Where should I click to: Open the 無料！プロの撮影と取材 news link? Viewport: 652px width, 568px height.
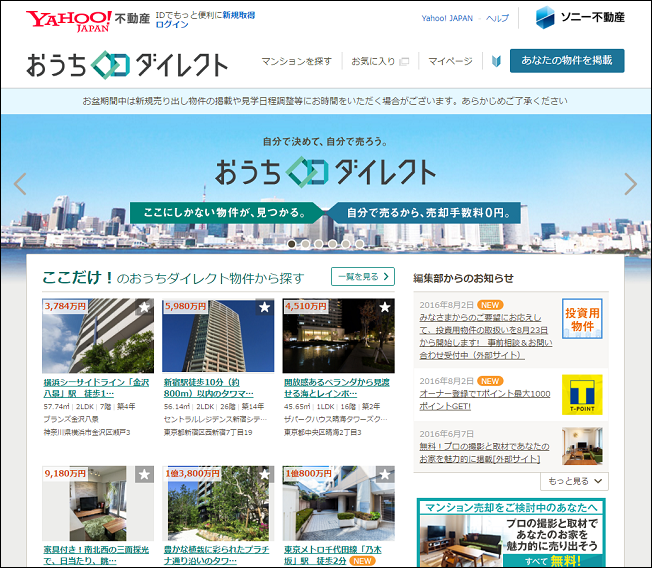click(484, 452)
